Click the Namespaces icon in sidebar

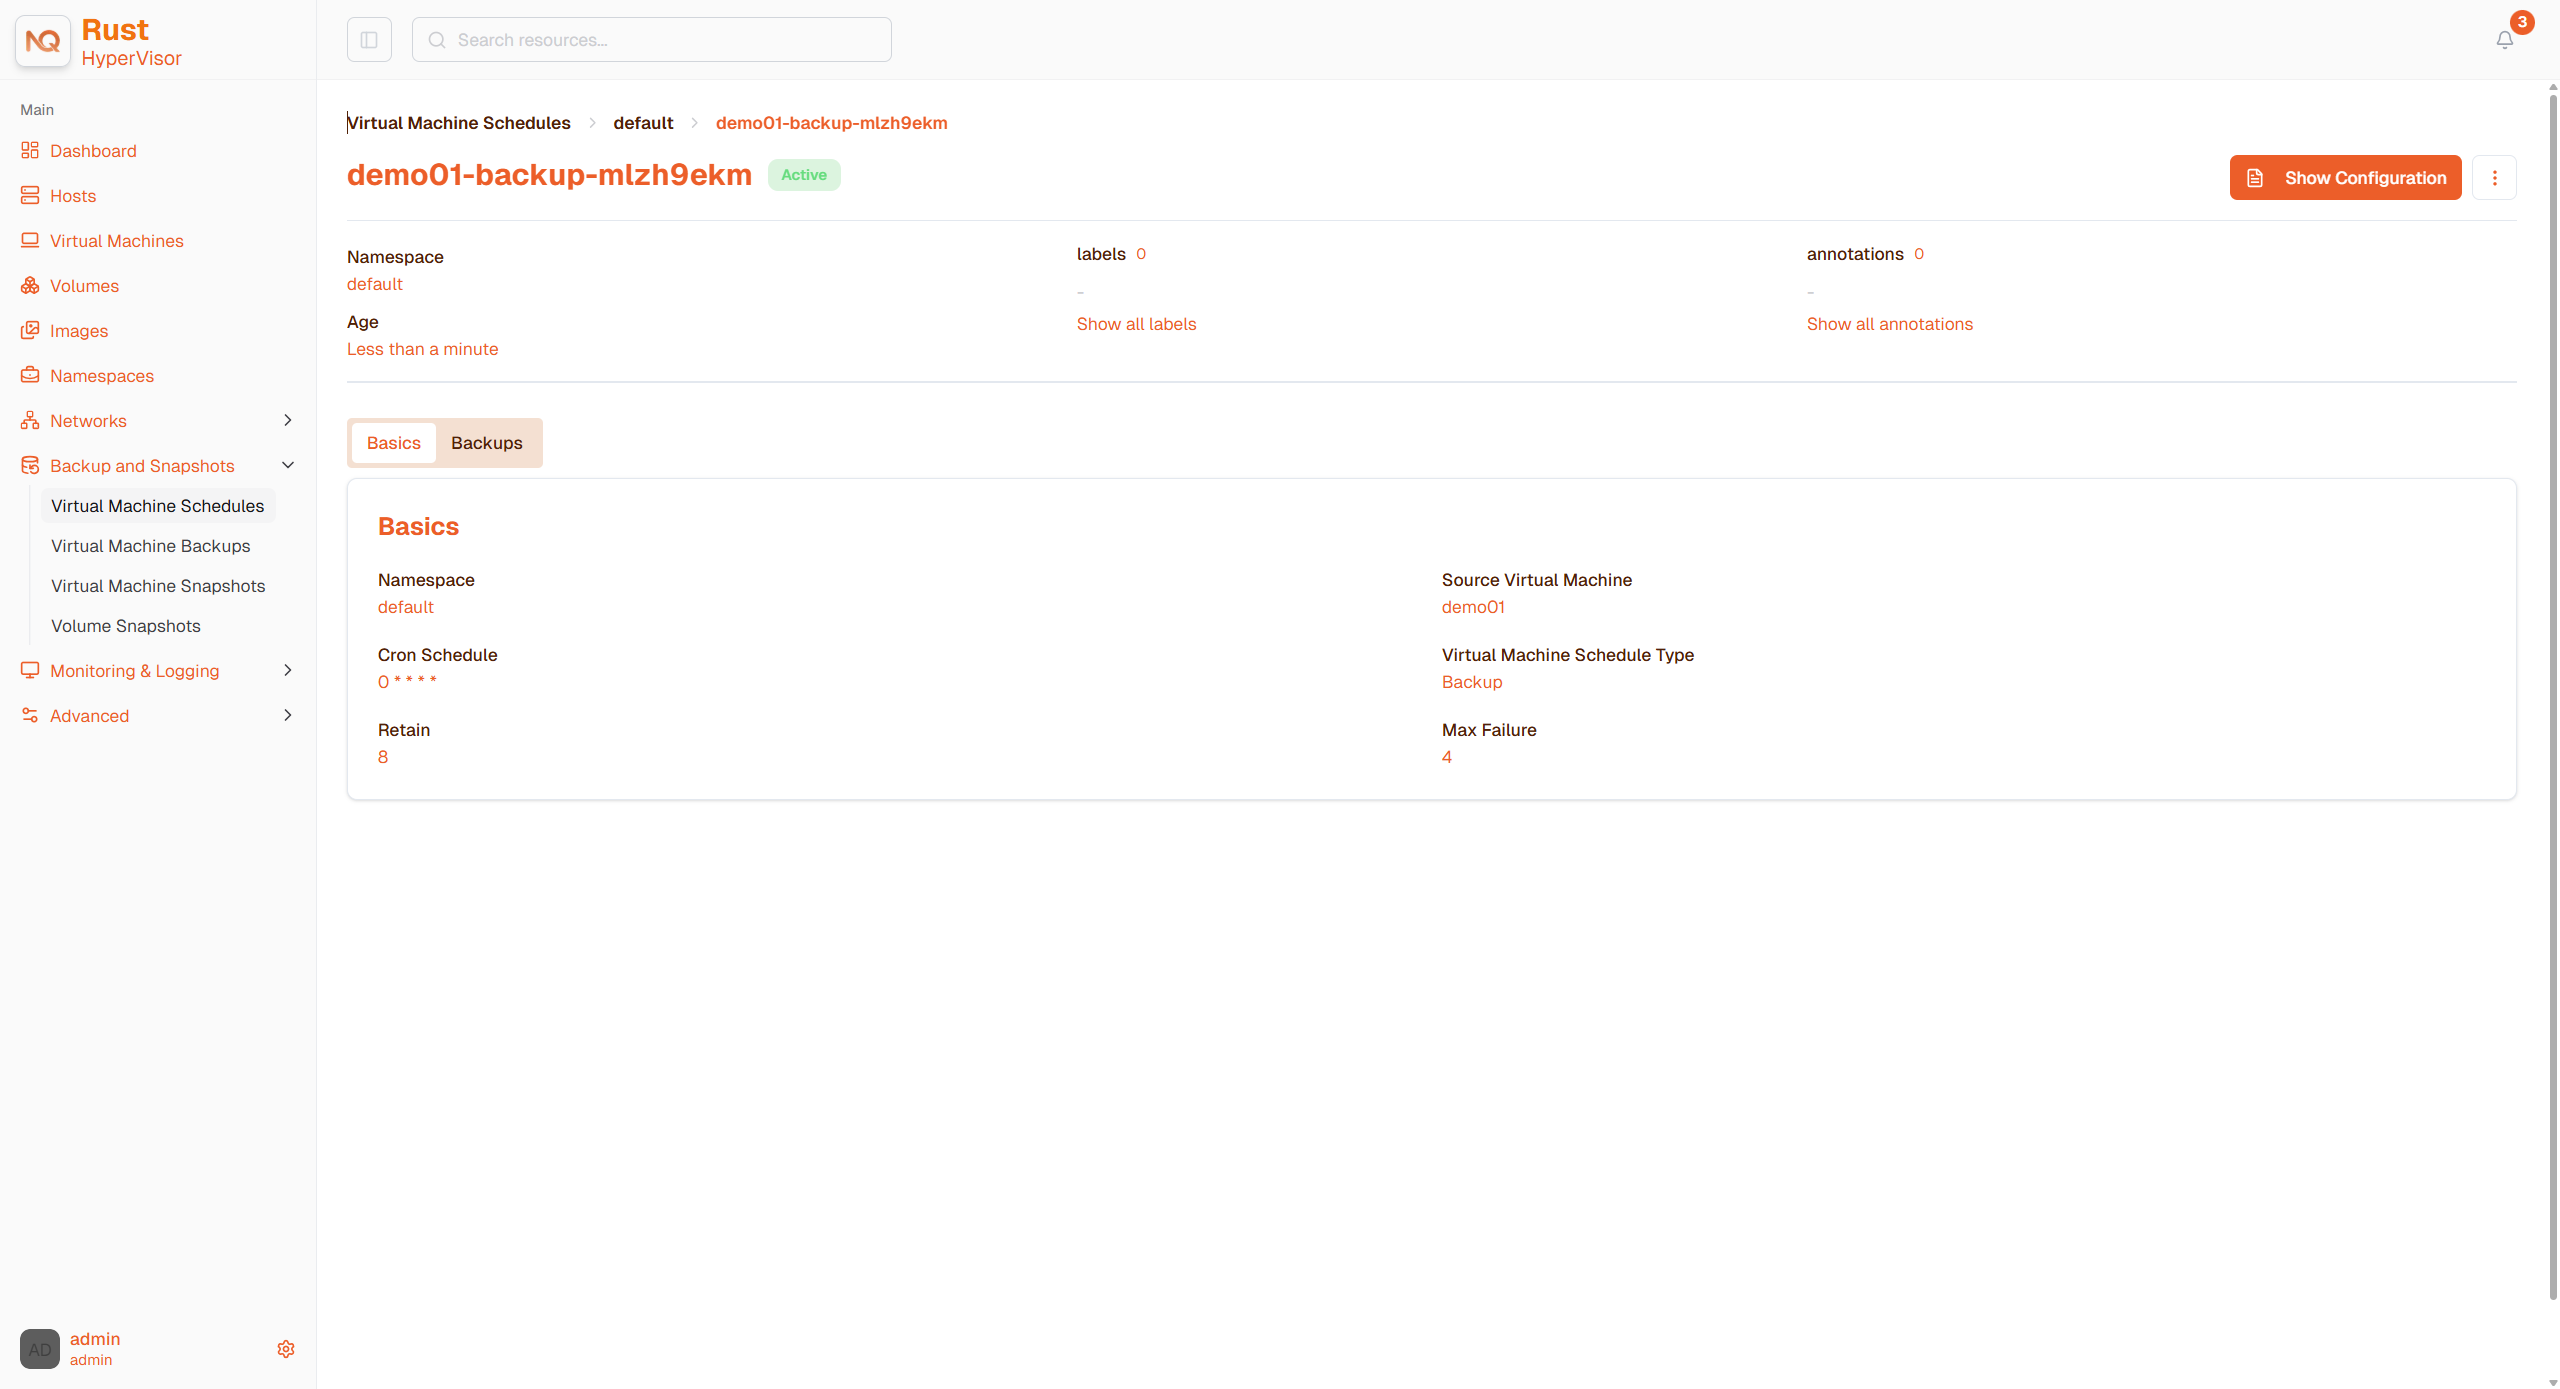click(x=30, y=376)
